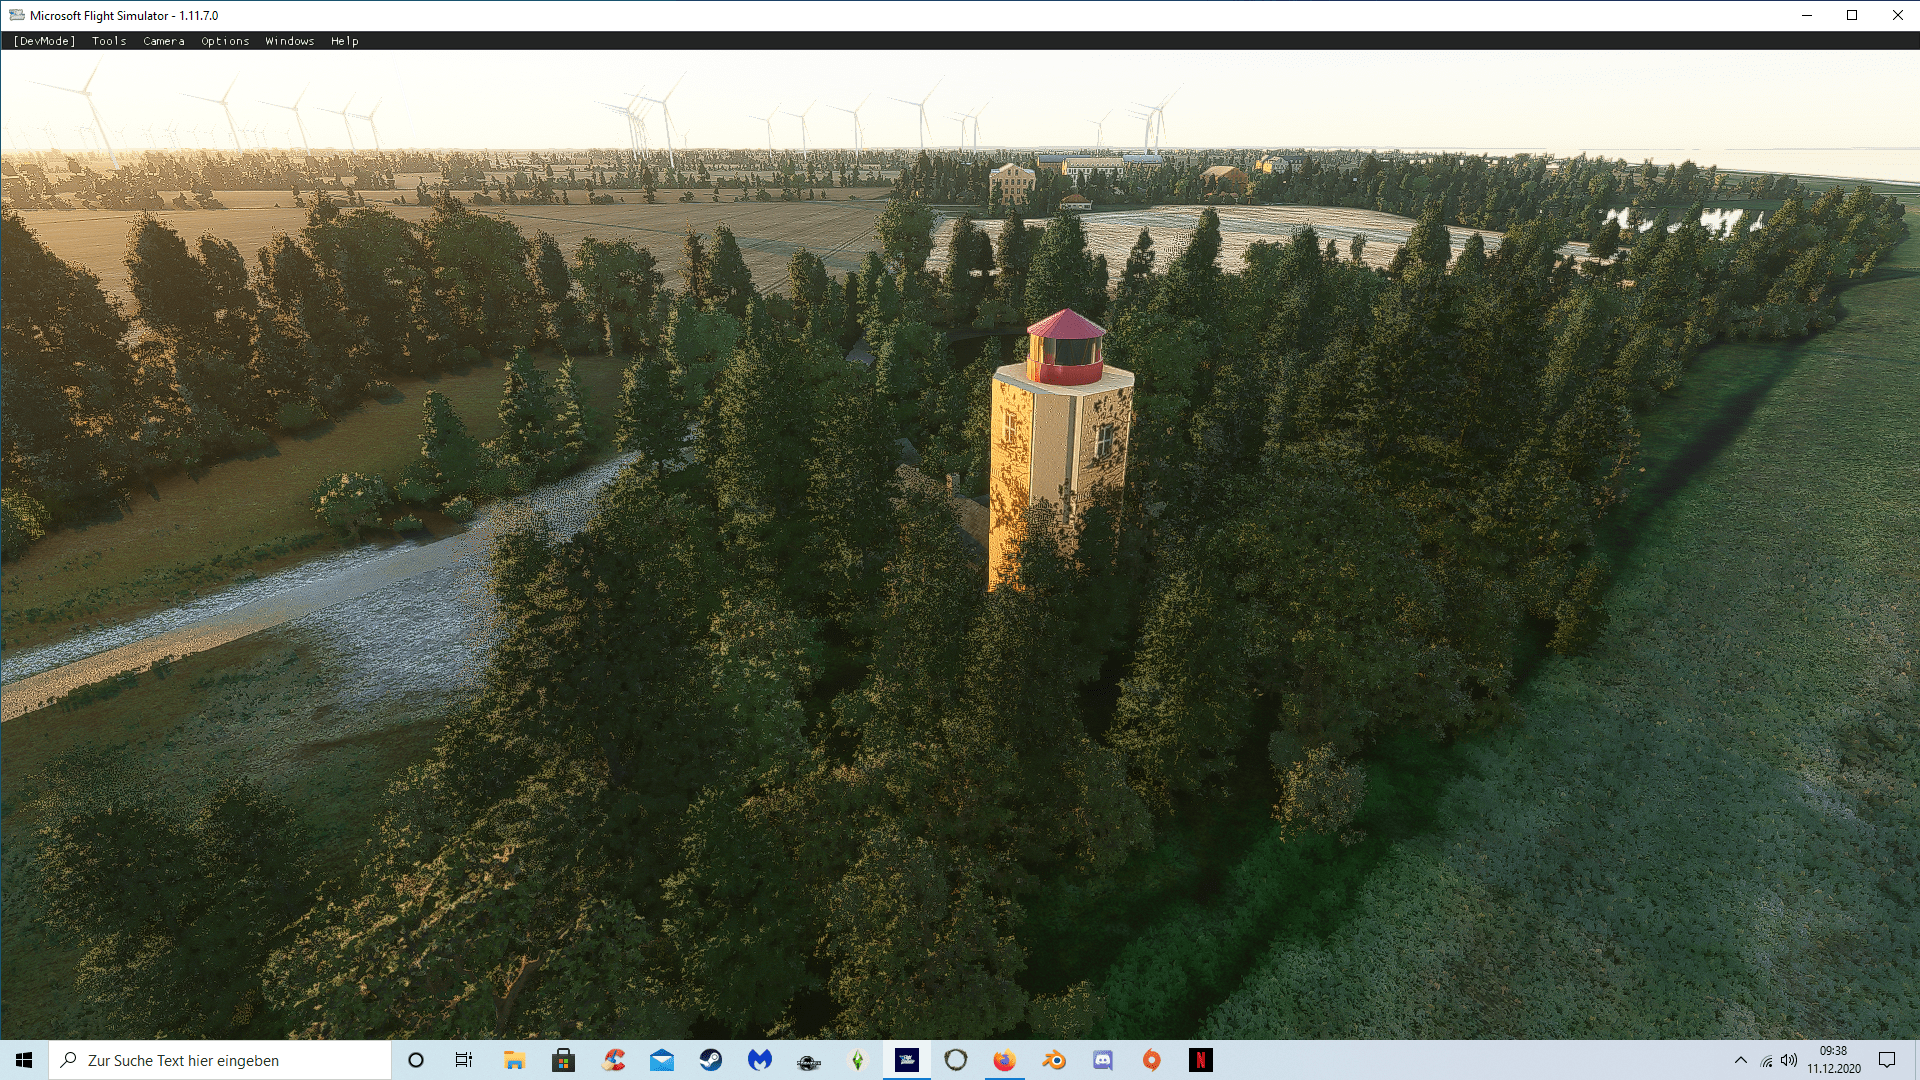Open the volume speaker control

[x=1789, y=1060]
